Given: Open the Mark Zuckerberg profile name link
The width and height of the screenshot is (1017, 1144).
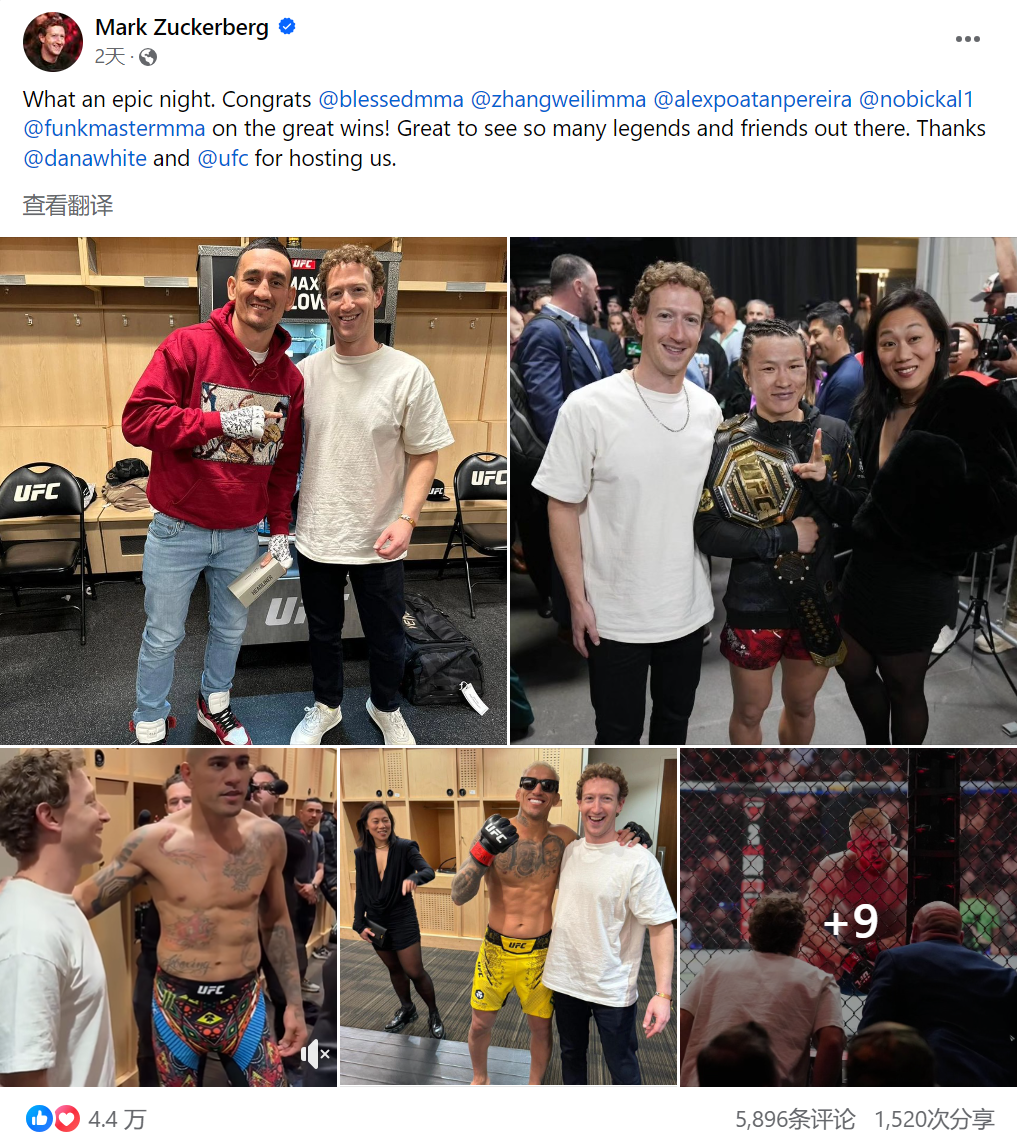Looking at the screenshot, I should coord(182,27).
